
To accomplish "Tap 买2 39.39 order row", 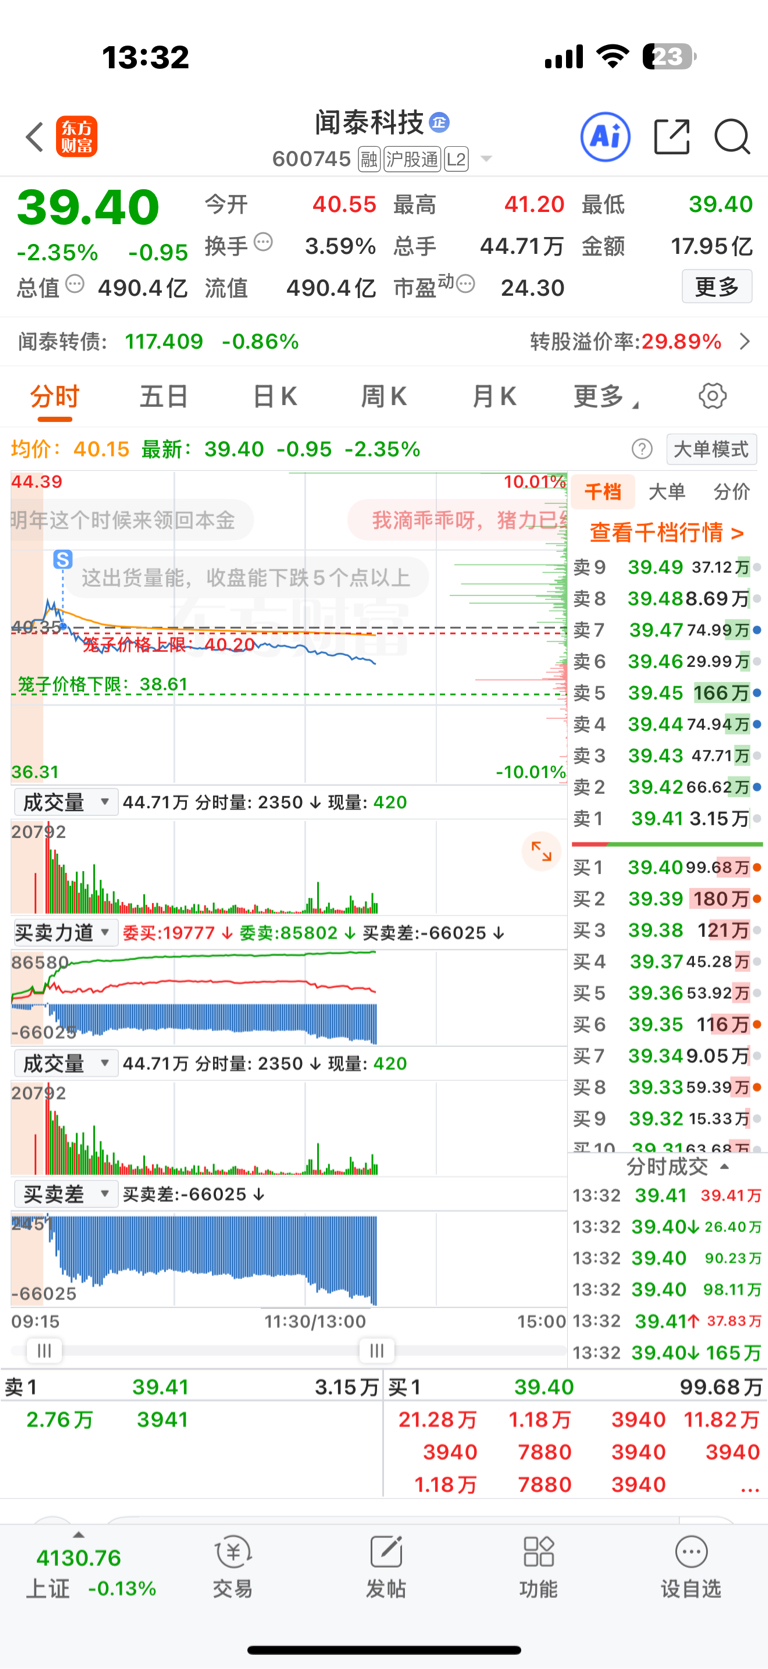I will tap(667, 899).
